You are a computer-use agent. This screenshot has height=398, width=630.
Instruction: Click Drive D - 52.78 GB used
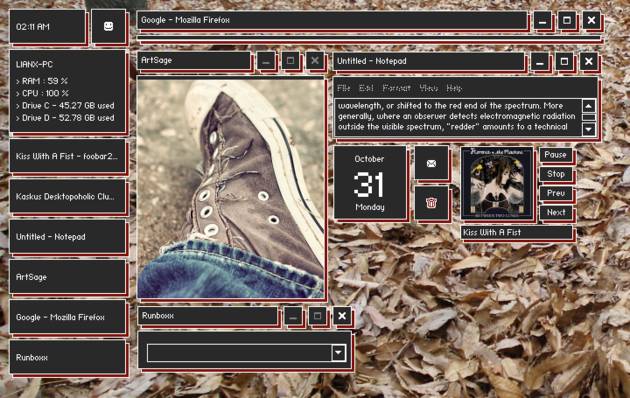point(65,118)
